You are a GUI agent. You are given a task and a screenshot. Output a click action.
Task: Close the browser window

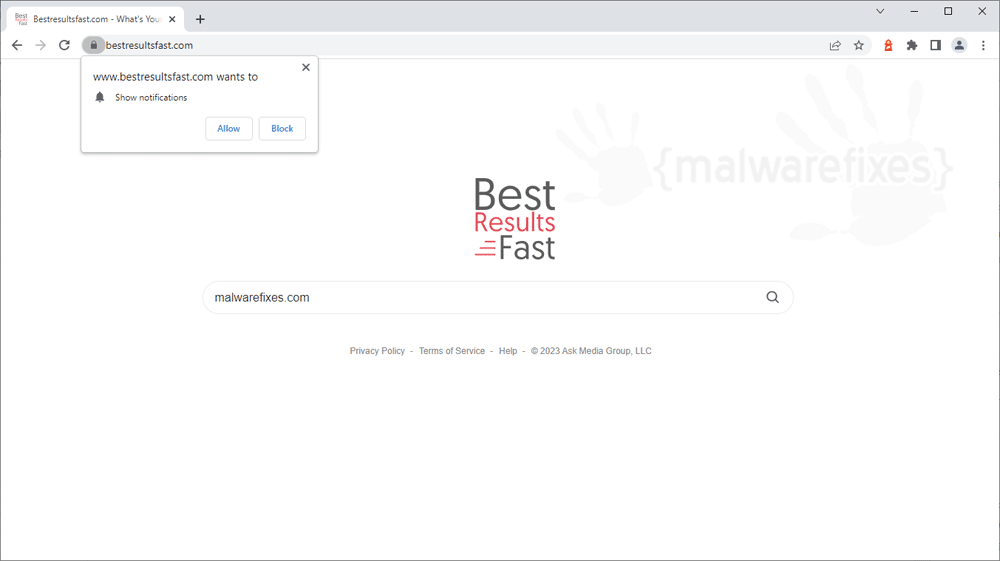982,11
